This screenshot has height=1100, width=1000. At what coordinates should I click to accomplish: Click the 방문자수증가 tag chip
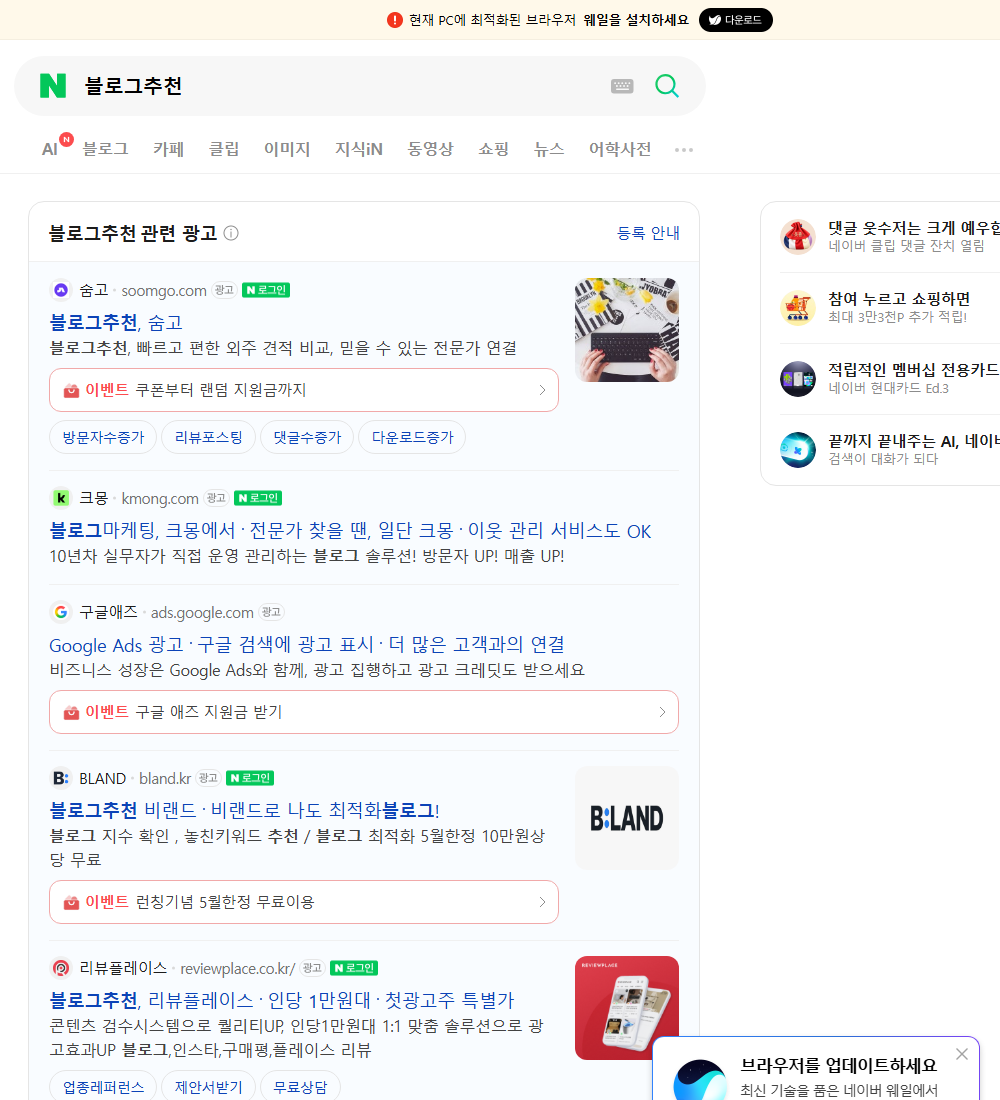pyautogui.click(x=103, y=438)
